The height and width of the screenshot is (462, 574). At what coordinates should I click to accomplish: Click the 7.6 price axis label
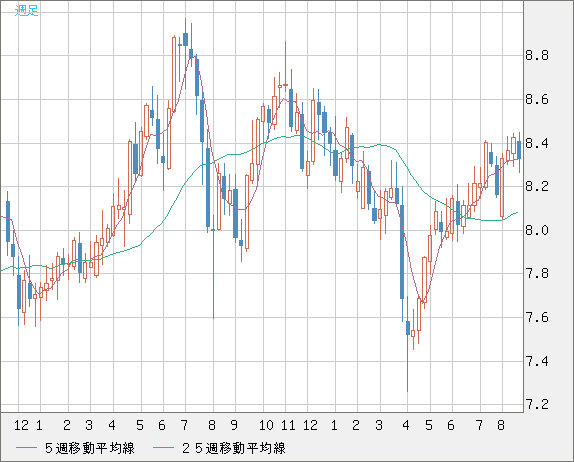(537, 317)
